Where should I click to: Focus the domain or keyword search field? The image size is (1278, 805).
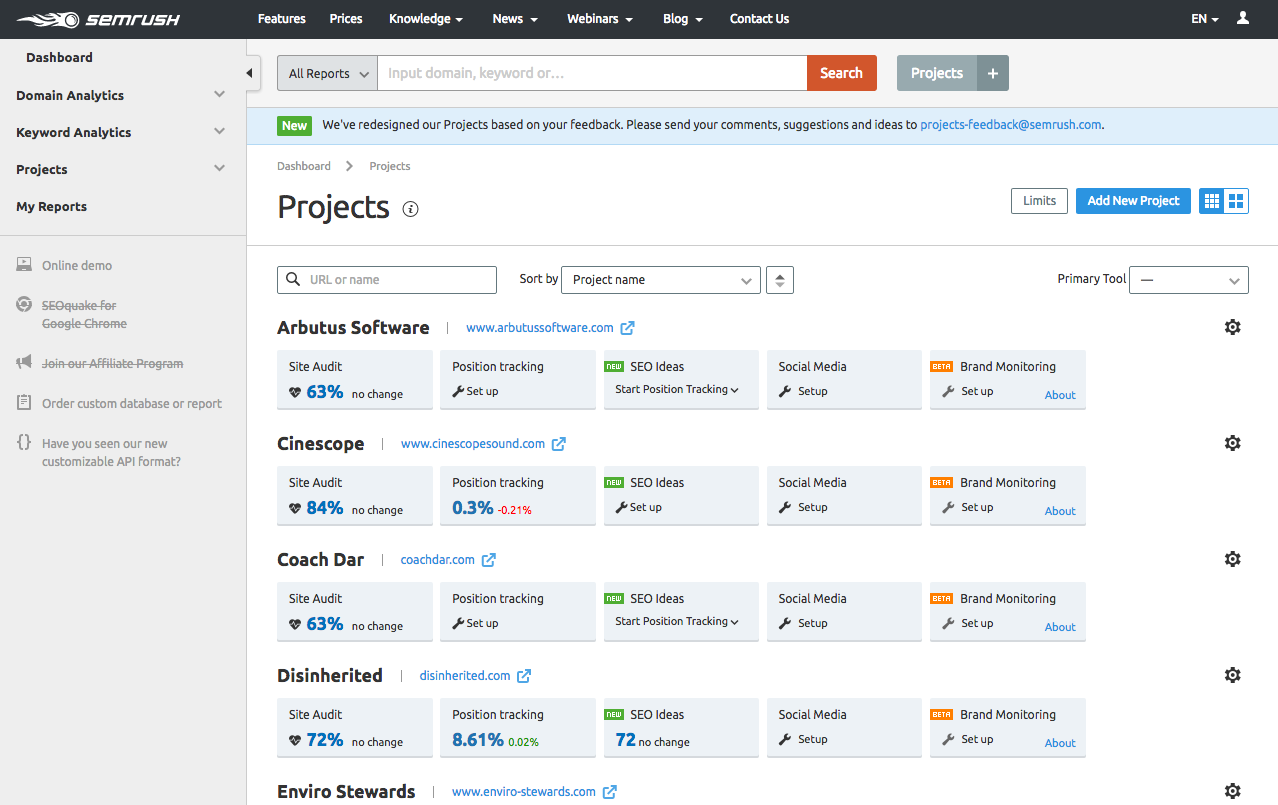click(x=592, y=73)
